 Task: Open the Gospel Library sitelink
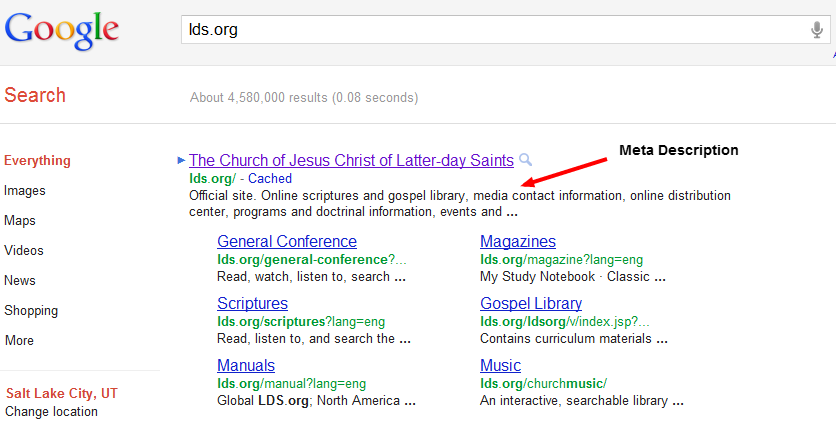[x=530, y=303]
